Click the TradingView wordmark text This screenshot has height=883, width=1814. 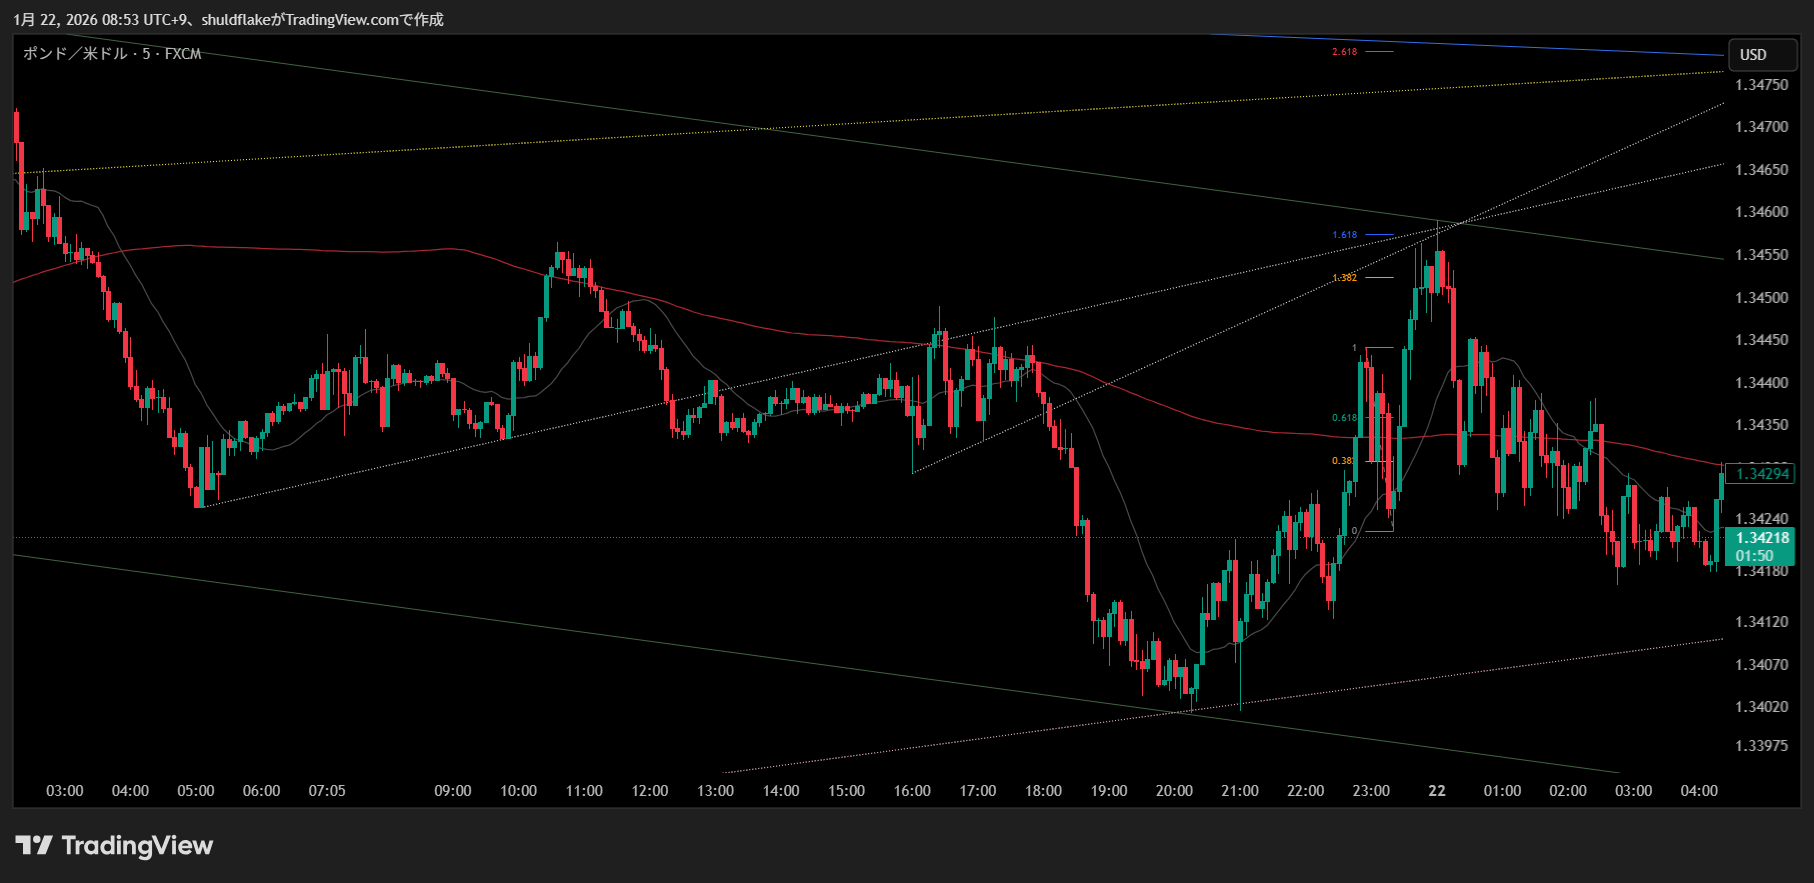pyautogui.click(x=137, y=846)
